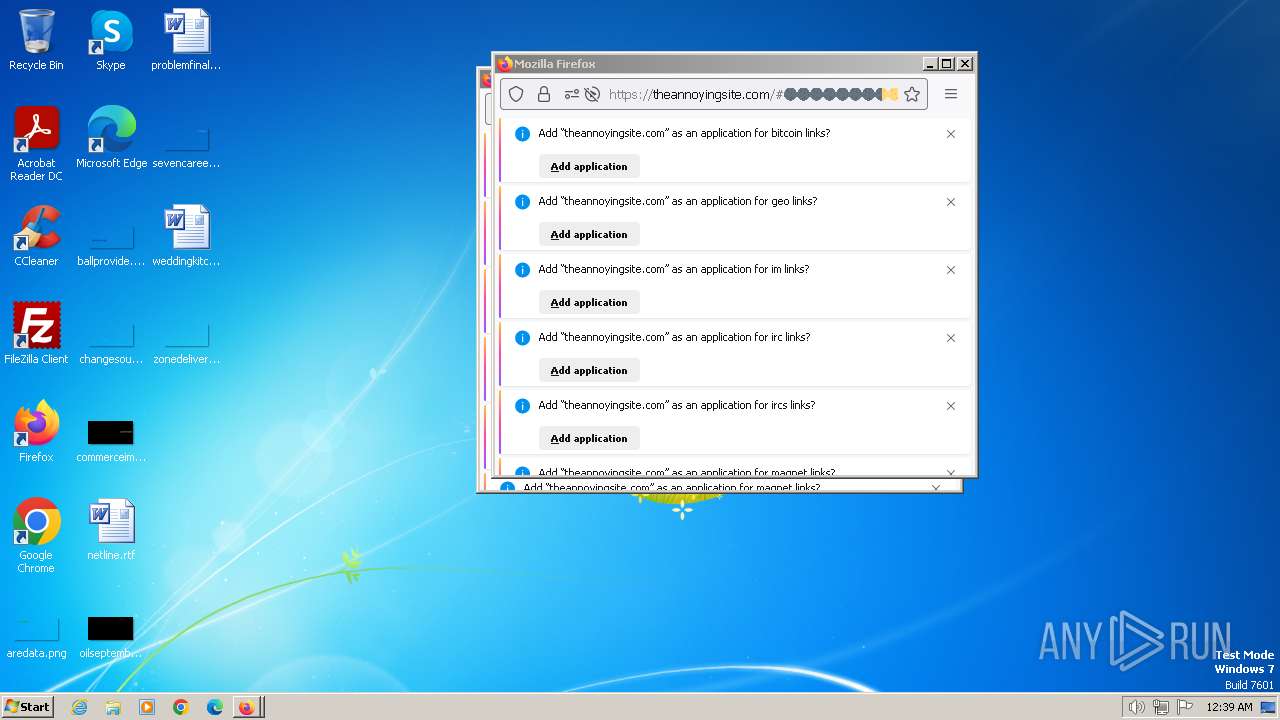Image resolution: width=1280 pixels, height=720 pixels.
Task: Select the FileZilla Client shortcut
Action: pyautogui.click(x=36, y=334)
